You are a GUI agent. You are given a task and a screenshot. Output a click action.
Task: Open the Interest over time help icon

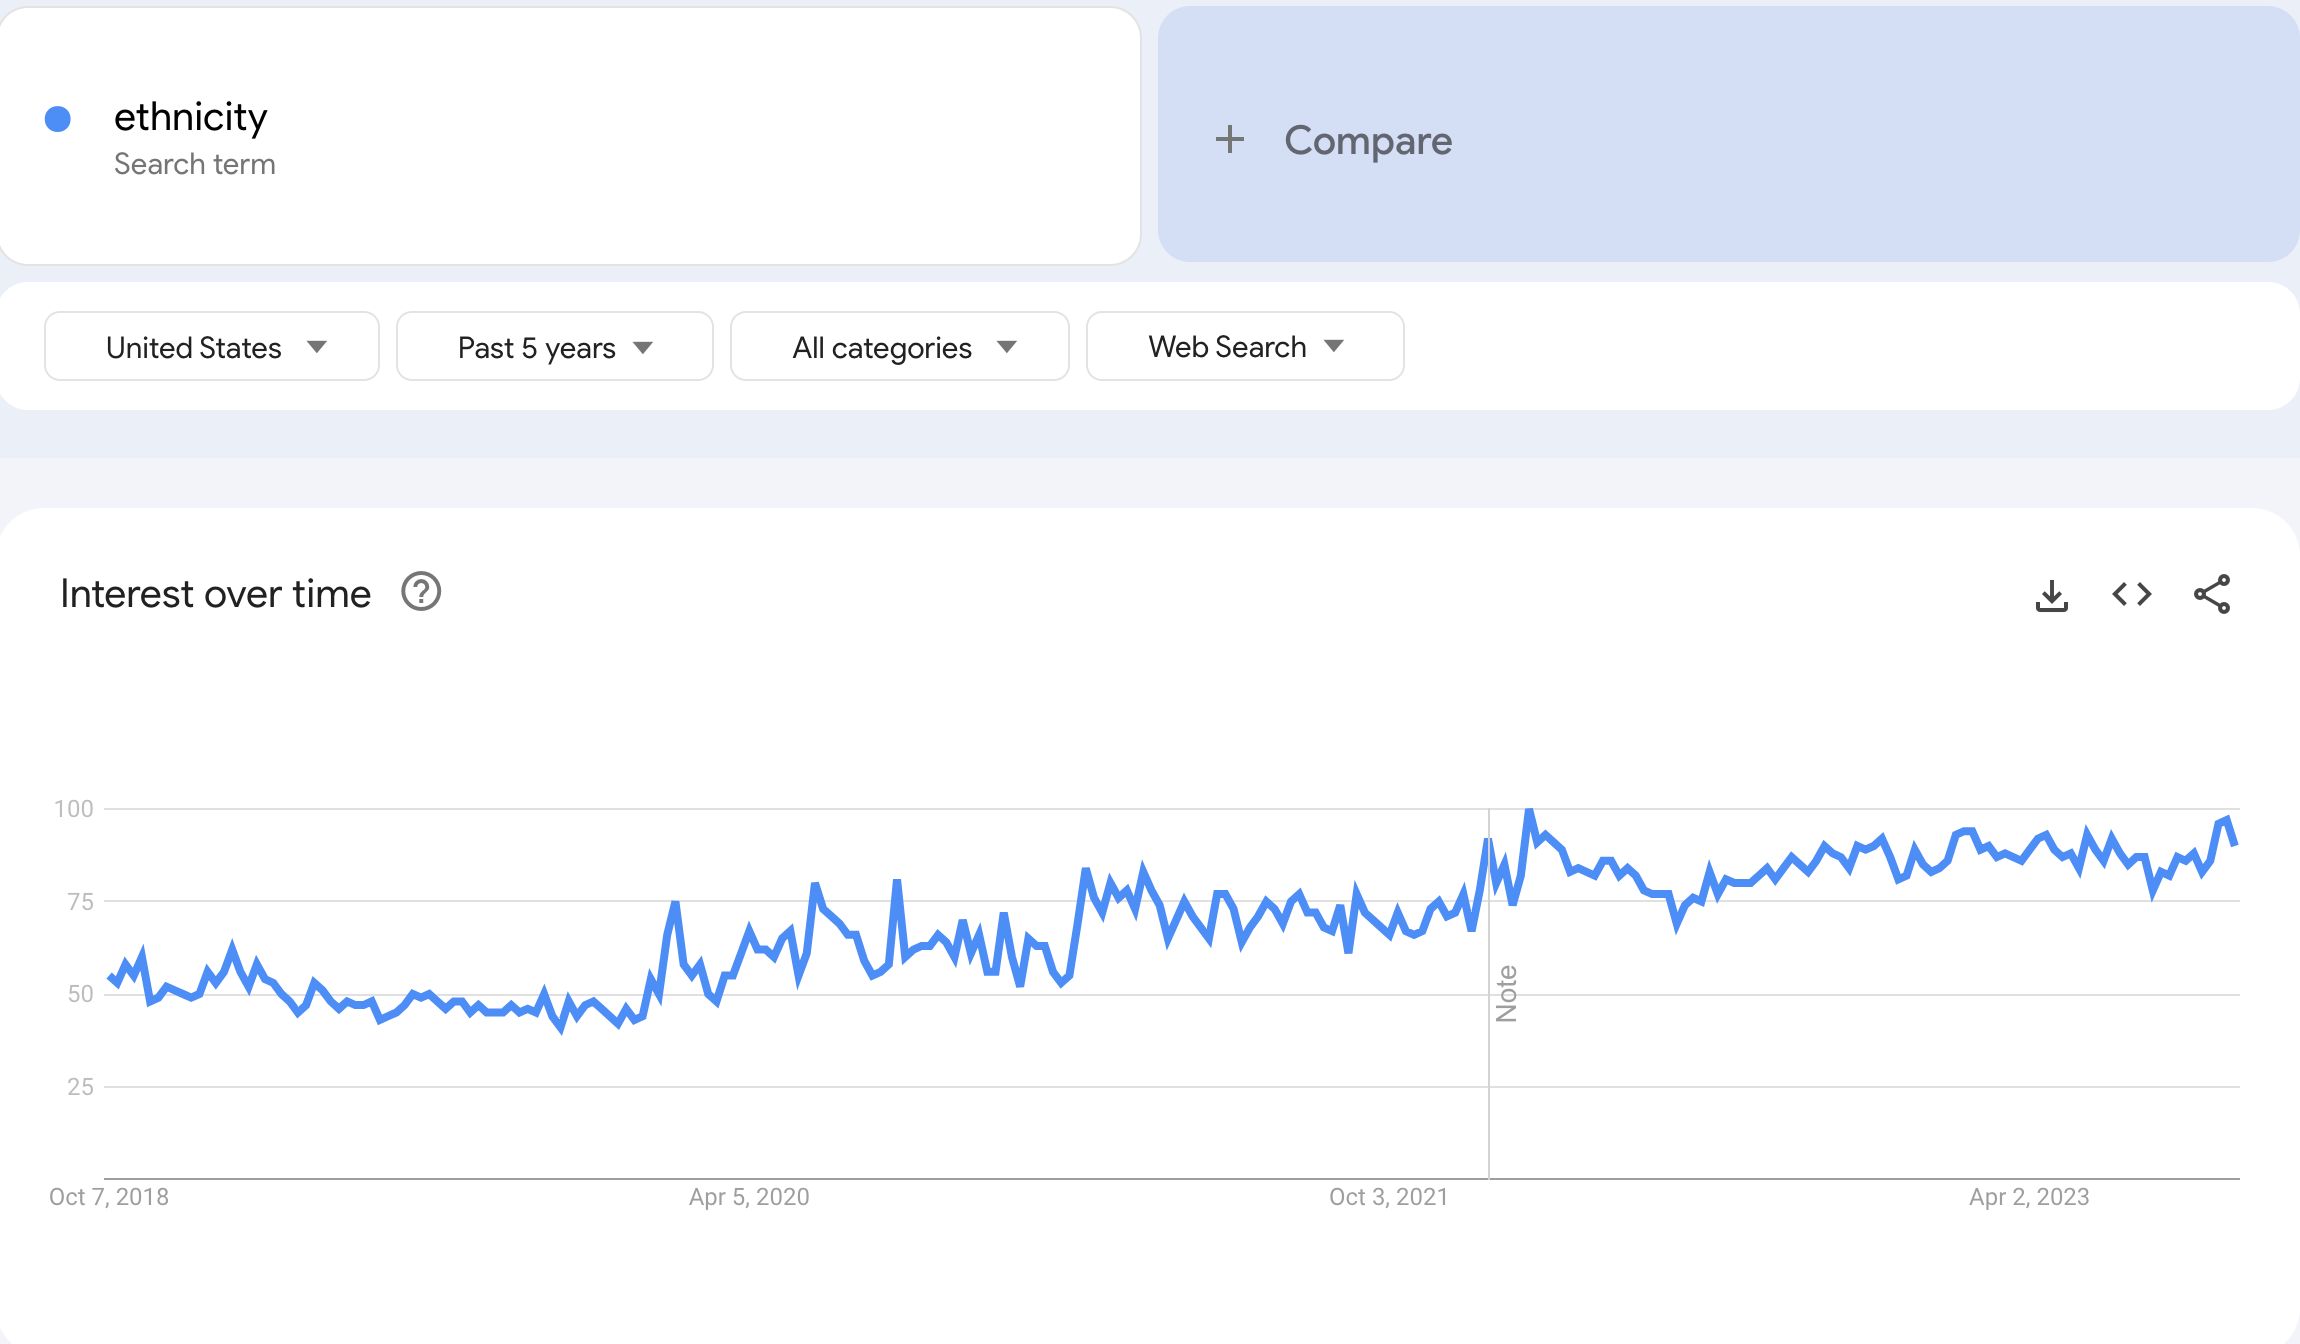pyautogui.click(x=421, y=592)
